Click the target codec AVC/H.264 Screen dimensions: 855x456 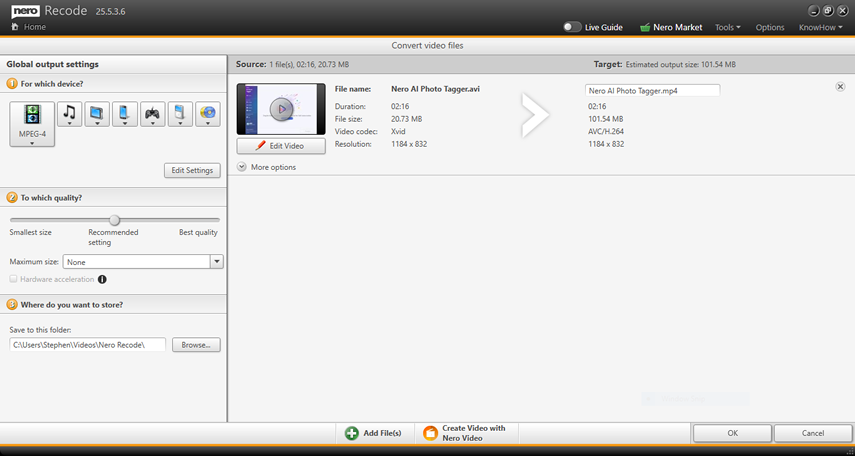click(x=606, y=131)
